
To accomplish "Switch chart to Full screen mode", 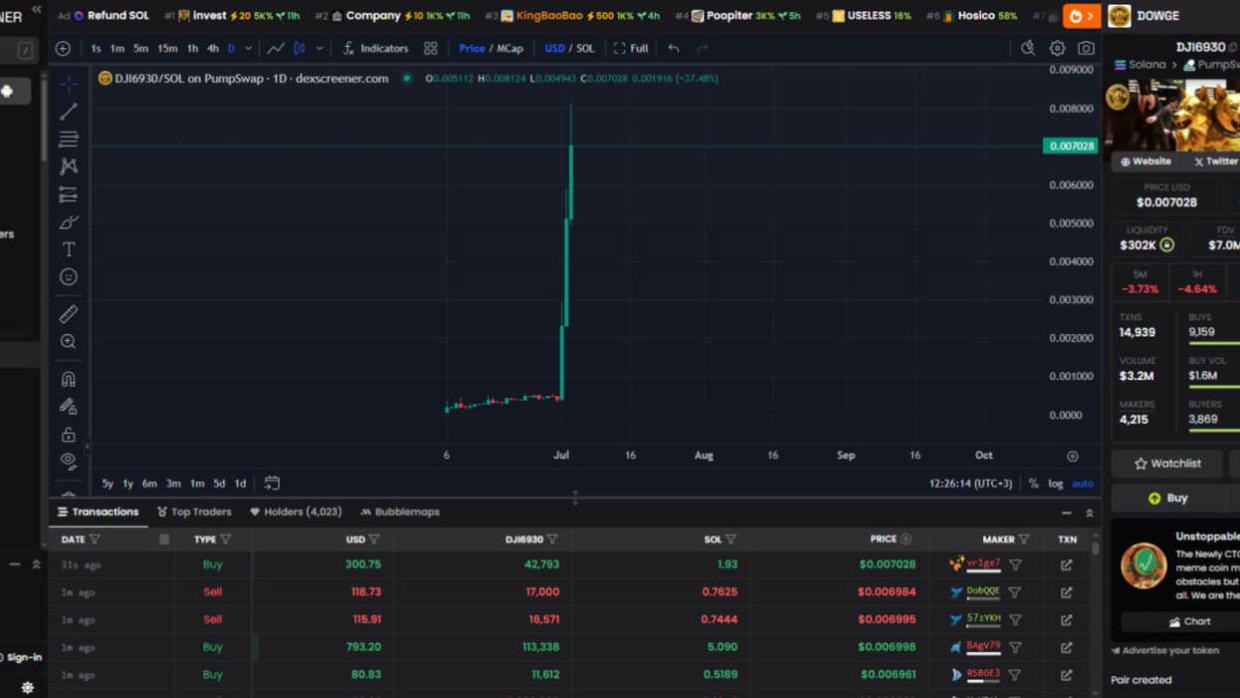I will [630, 48].
